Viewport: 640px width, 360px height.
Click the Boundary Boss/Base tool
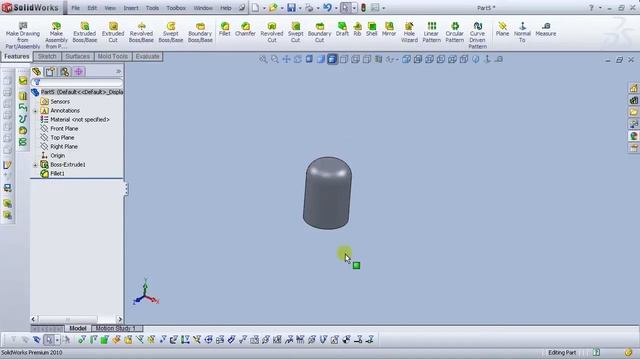[200, 33]
